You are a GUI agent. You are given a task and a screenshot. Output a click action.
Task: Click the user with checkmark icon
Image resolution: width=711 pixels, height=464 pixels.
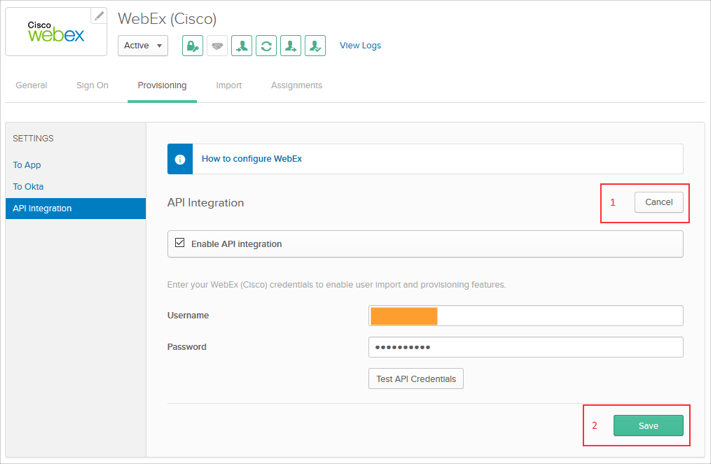(x=315, y=46)
